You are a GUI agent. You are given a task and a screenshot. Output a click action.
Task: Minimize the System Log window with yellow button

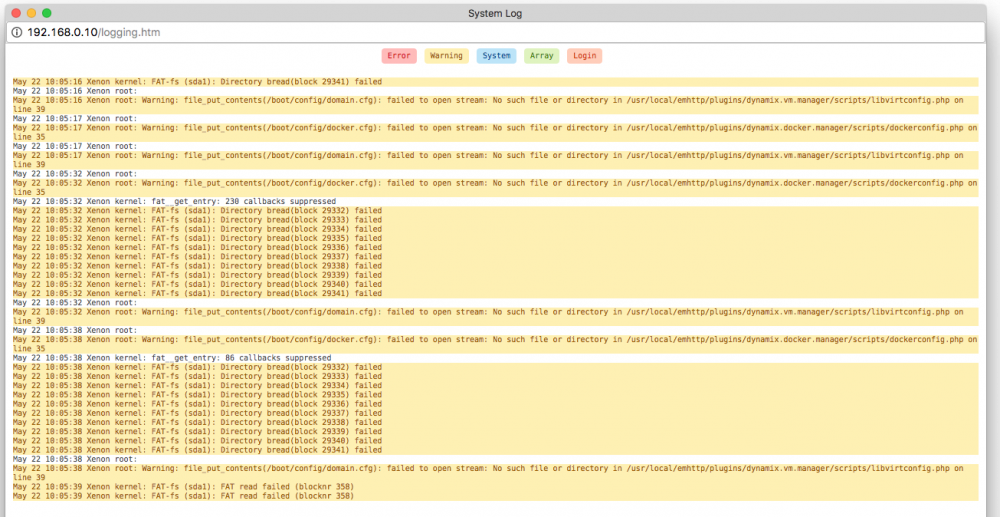31,13
